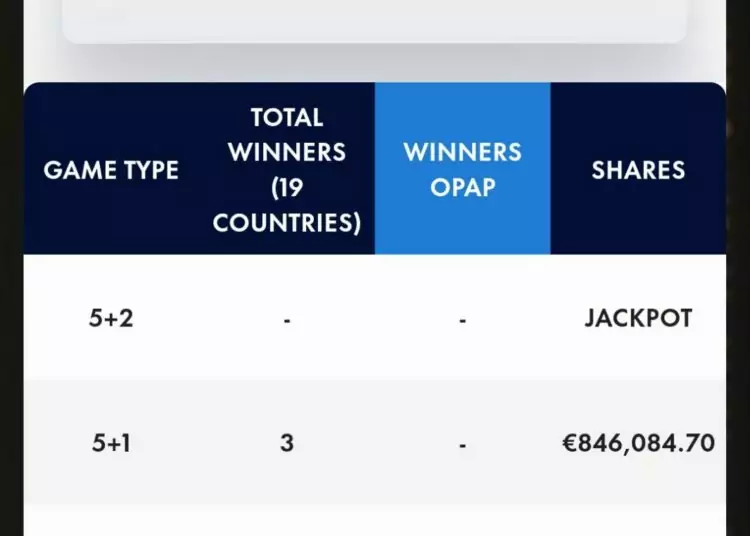Screen dimensions: 750x536
Task: Click the WINNERS word under TOTAL
Action: (x=287, y=152)
